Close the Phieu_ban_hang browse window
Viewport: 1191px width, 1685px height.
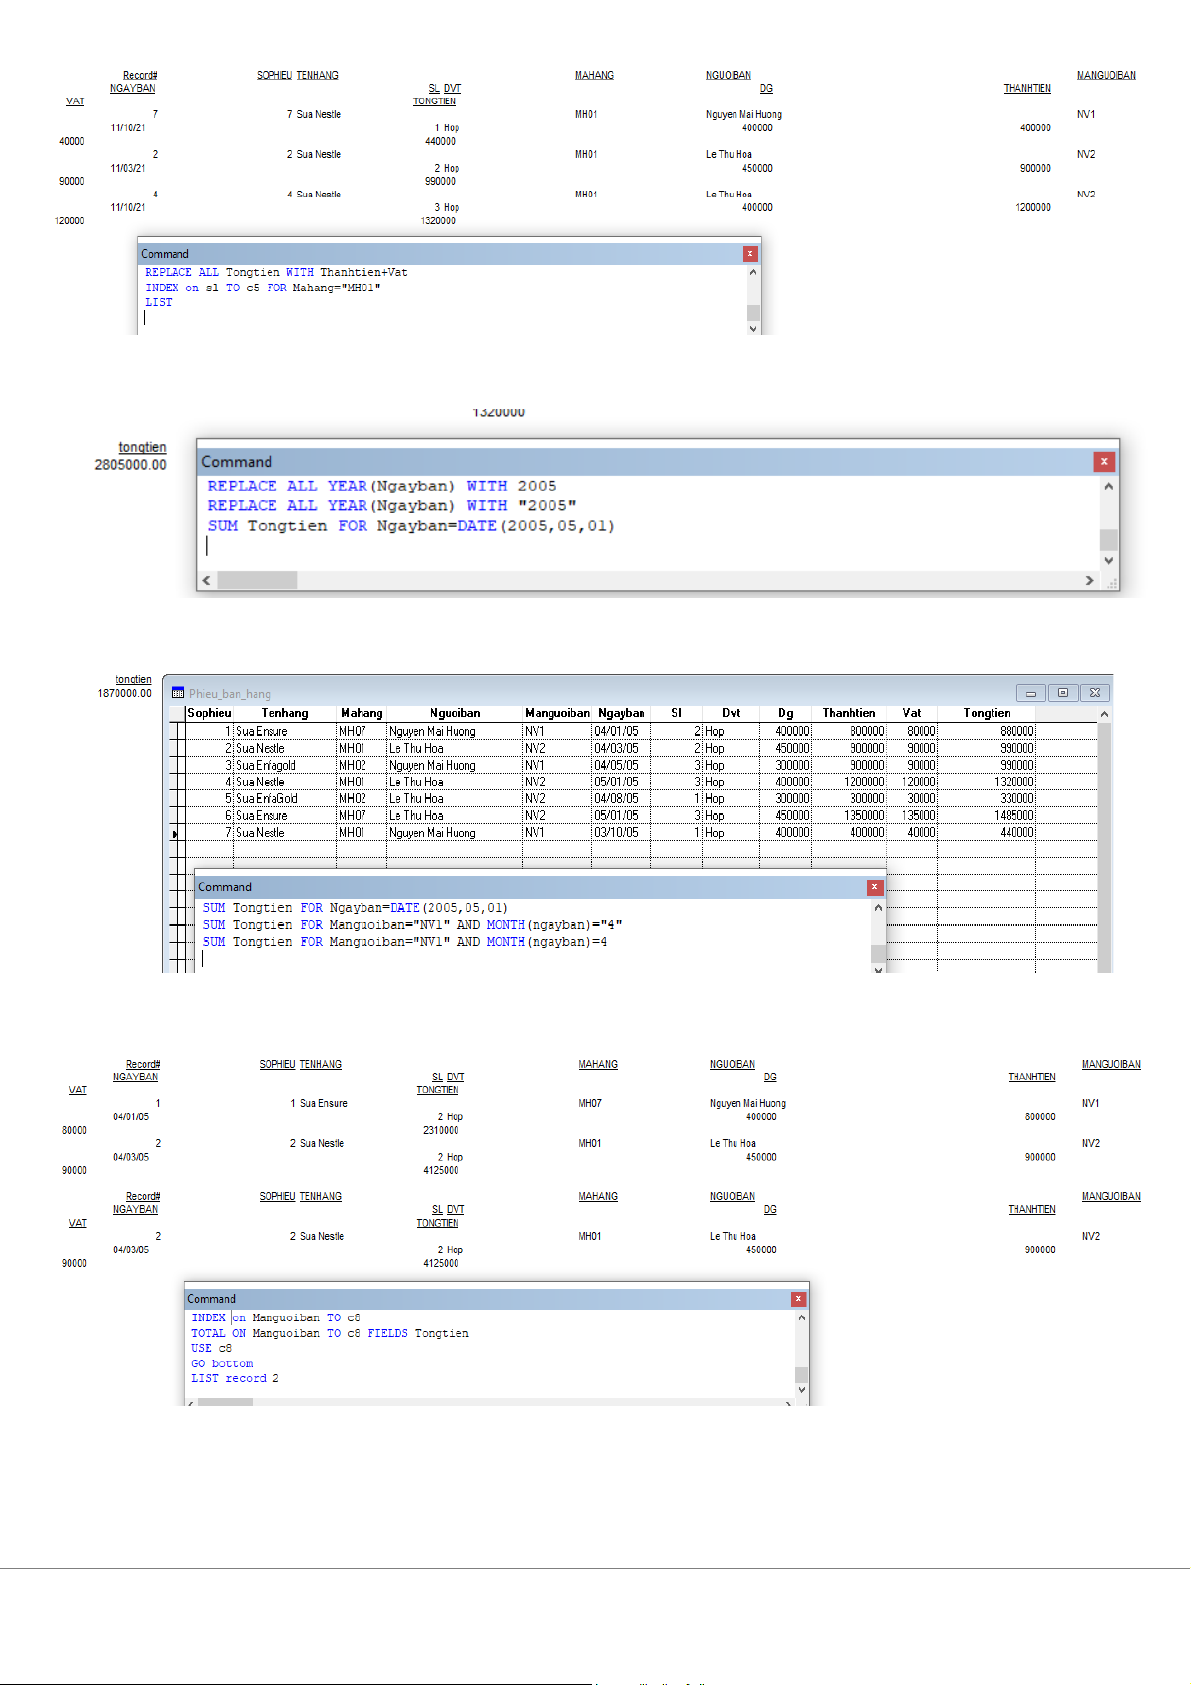(1095, 693)
